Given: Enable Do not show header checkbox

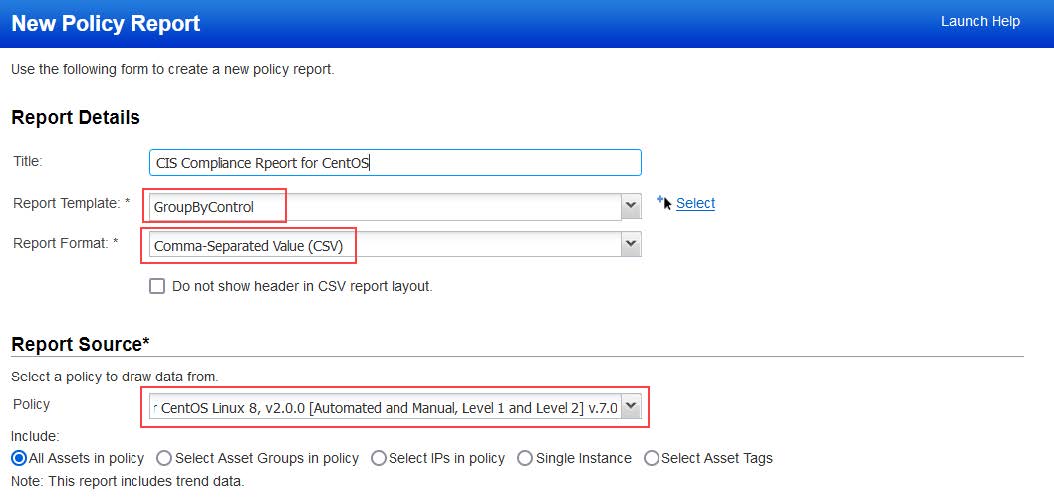Looking at the screenshot, I should [157, 286].
